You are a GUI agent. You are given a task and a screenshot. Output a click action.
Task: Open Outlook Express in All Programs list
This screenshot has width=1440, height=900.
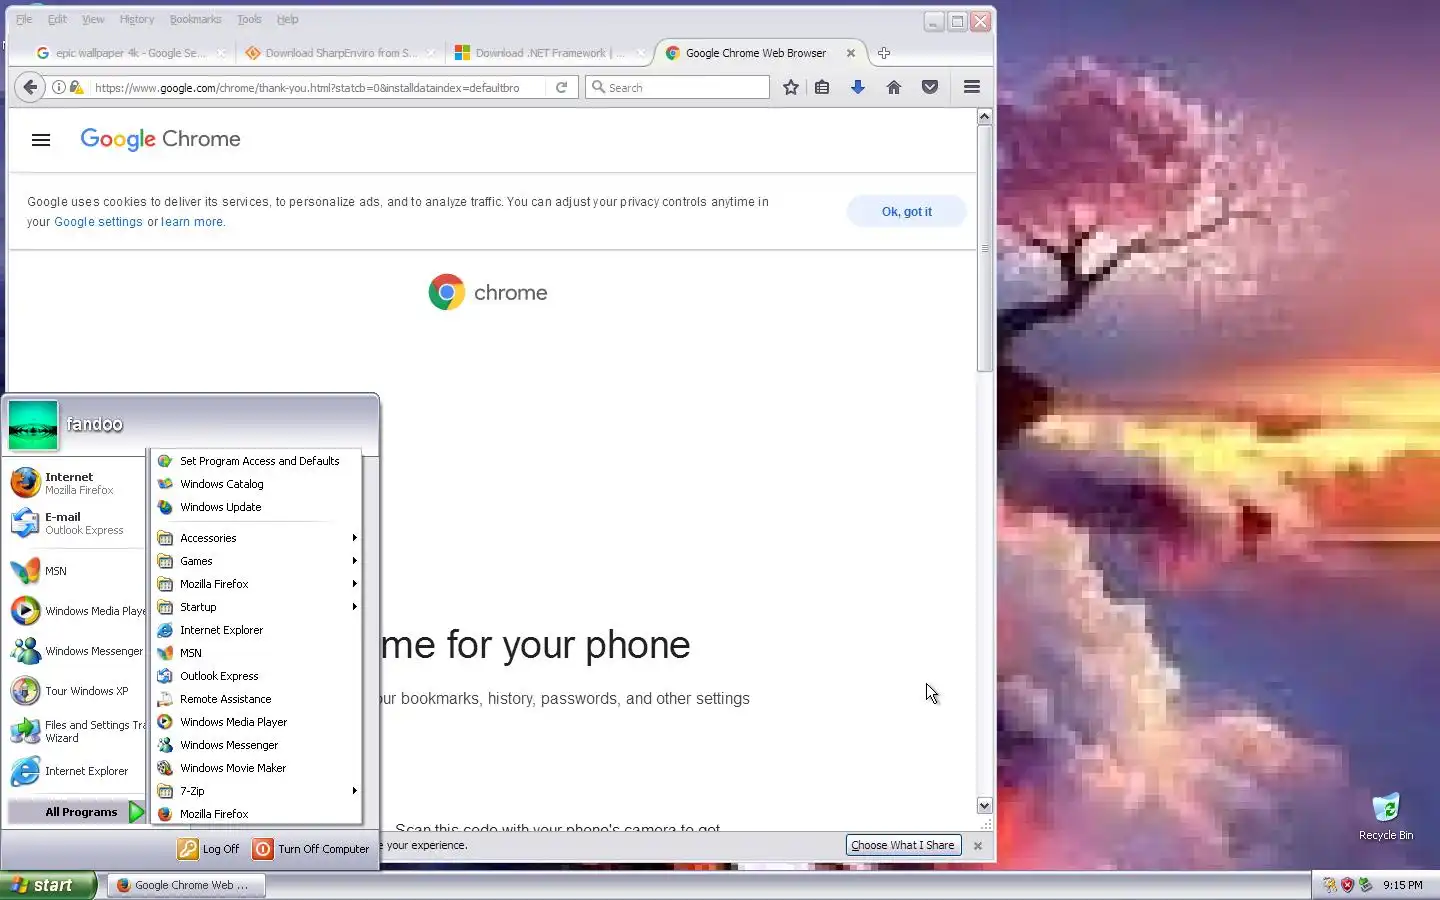pos(256,676)
